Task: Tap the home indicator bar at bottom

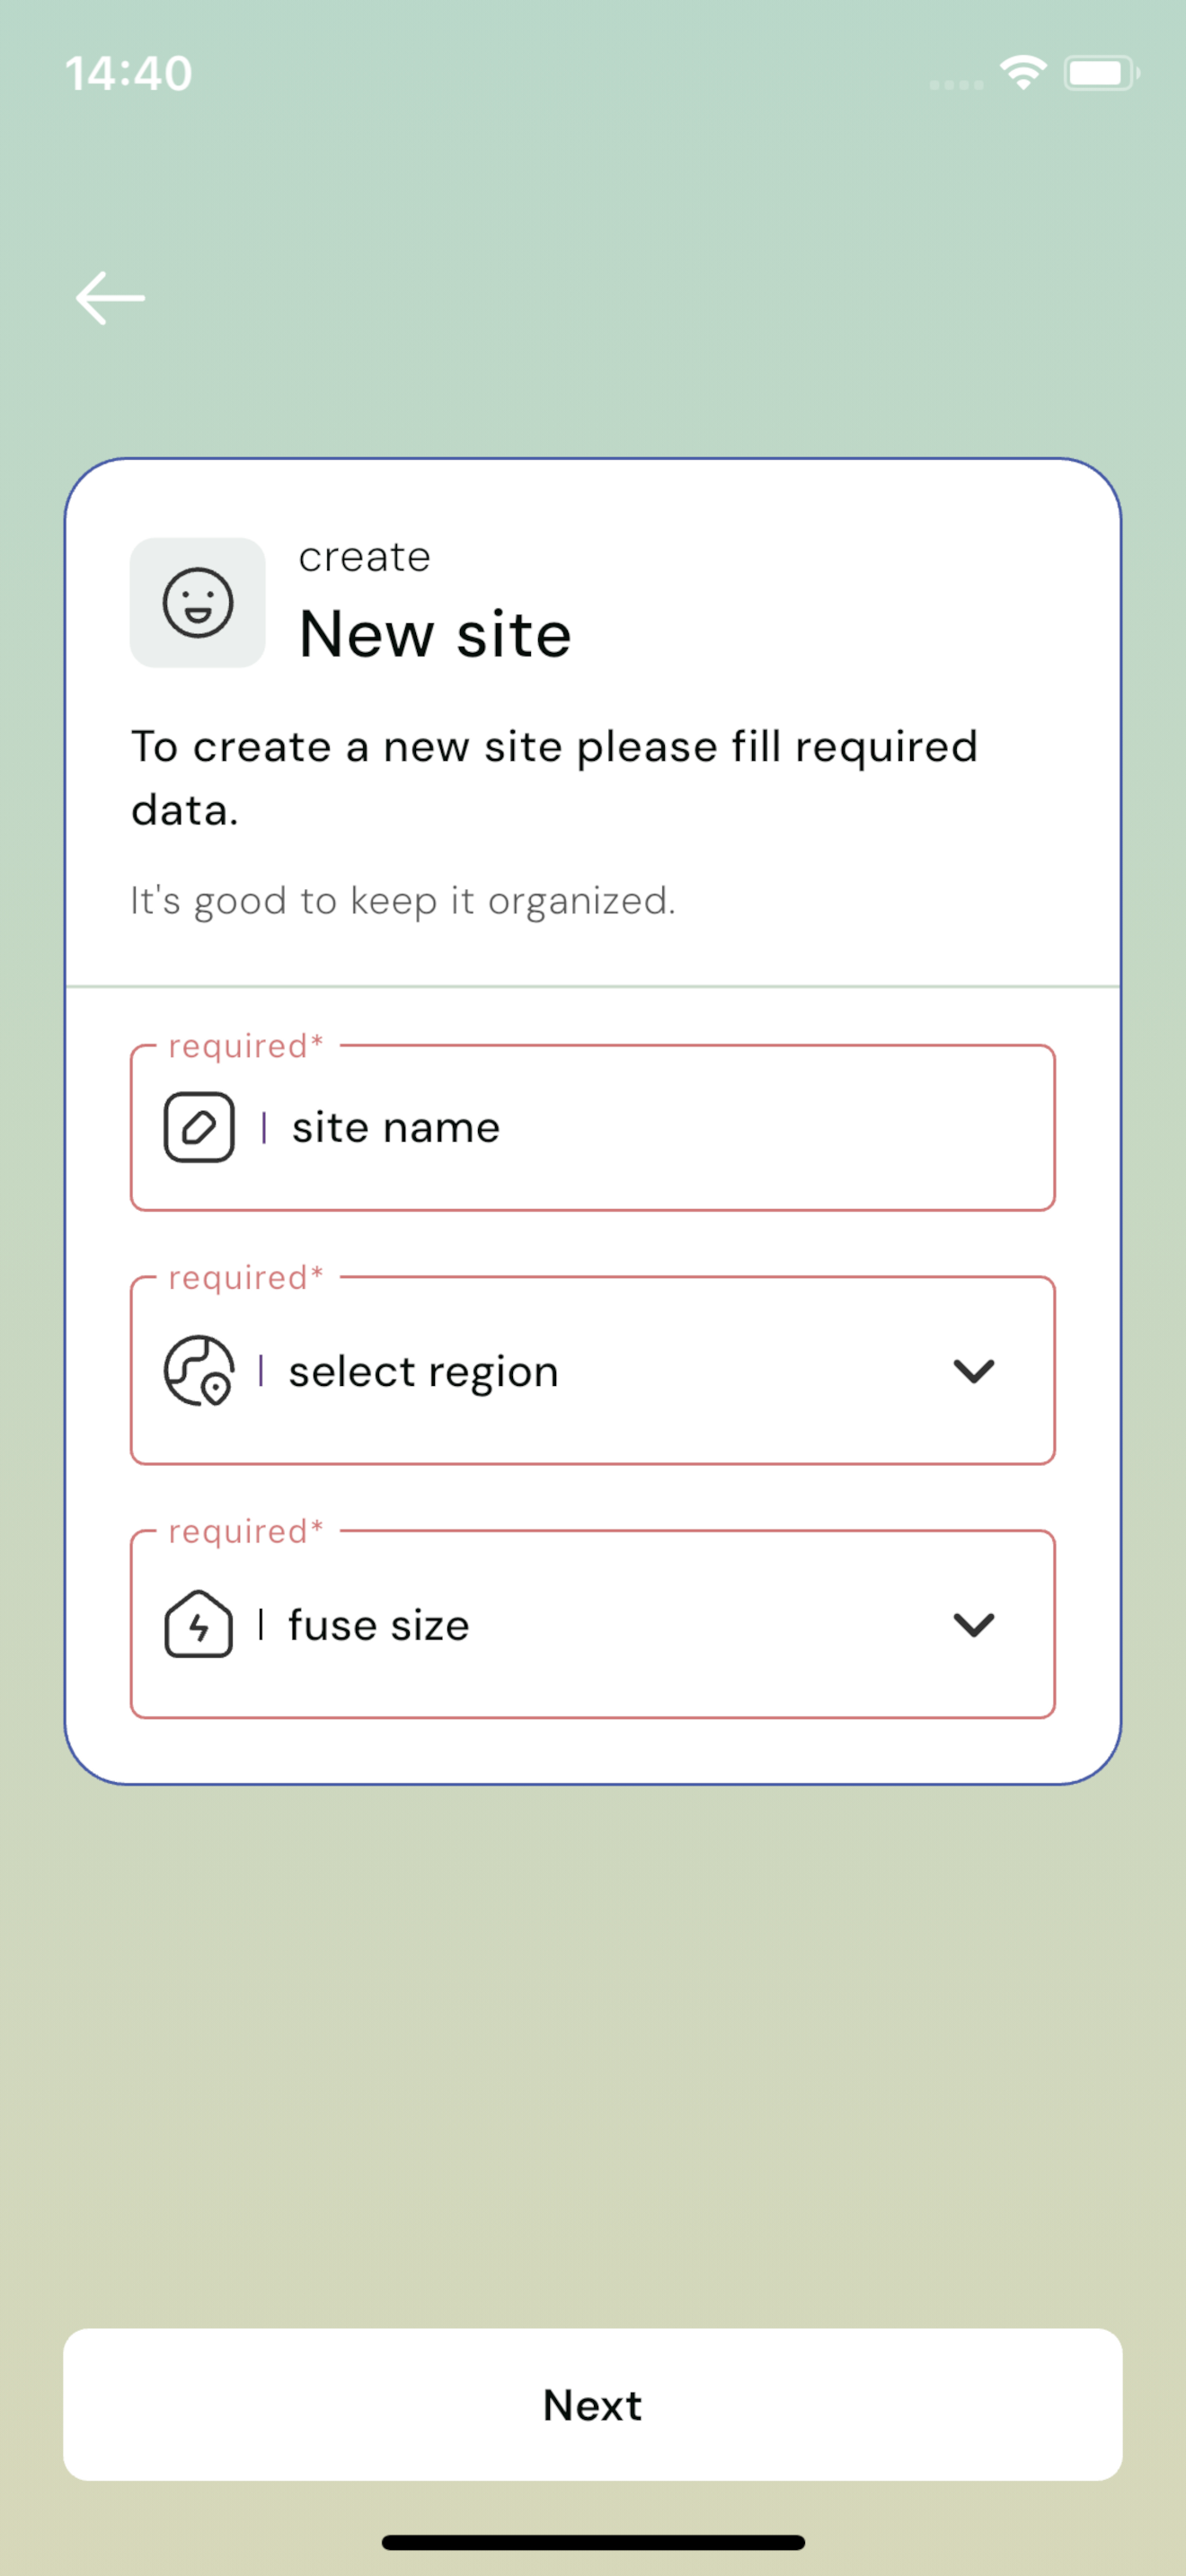Action: pos(593,2543)
